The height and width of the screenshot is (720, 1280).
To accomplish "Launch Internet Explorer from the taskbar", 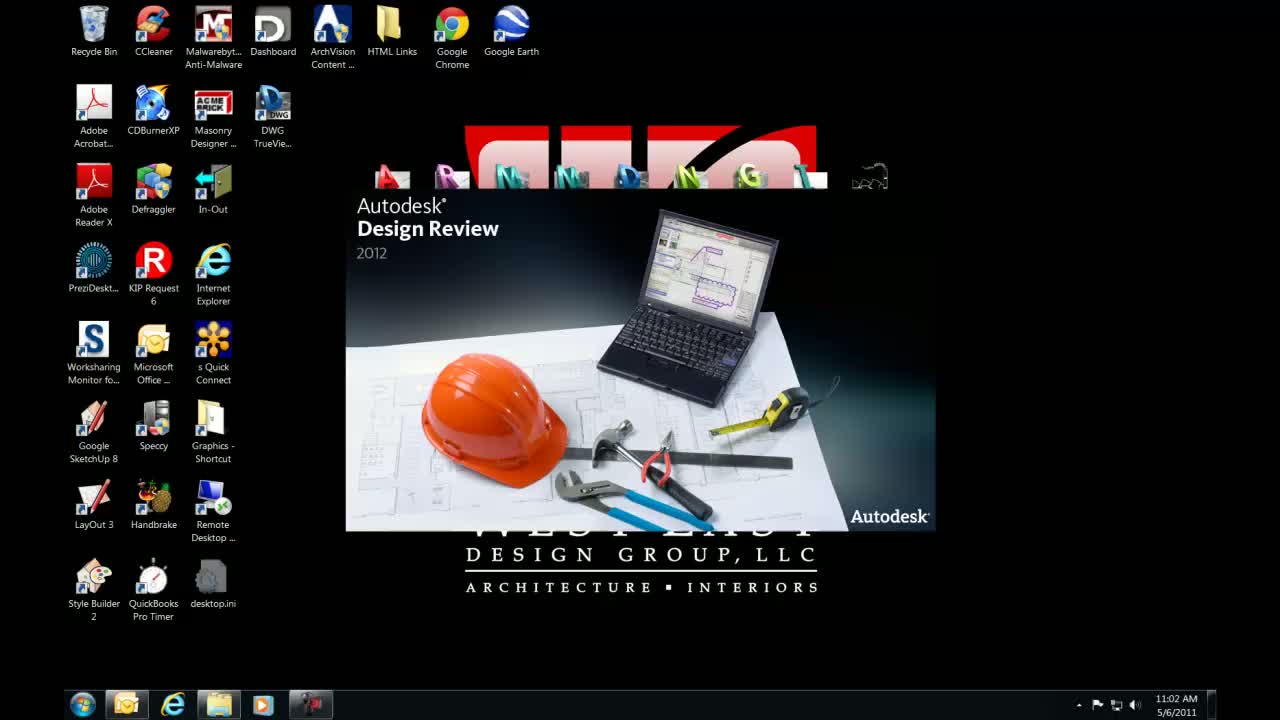I will coord(173,705).
